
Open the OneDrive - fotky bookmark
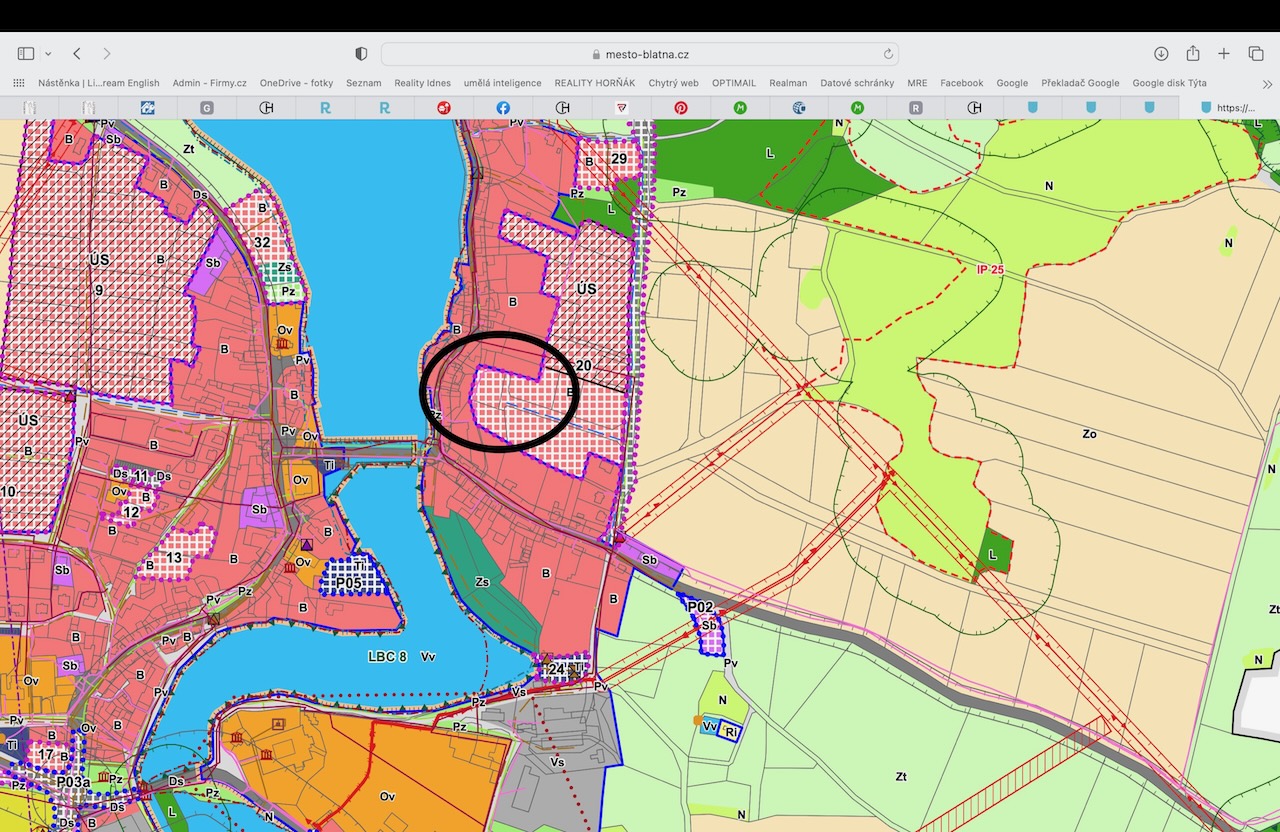[296, 83]
